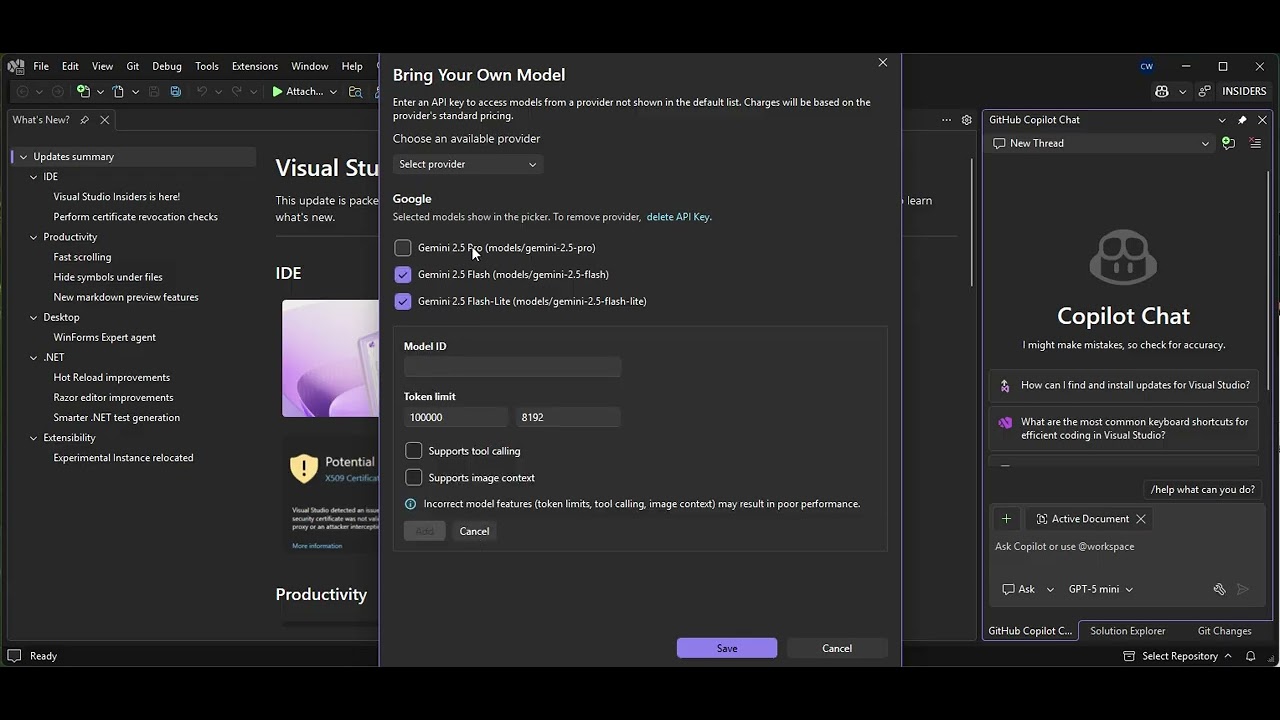Open the Copilot Chat window options chevron
Image resolution: width=1280 pixels, height=720 pixels.
1222,120
